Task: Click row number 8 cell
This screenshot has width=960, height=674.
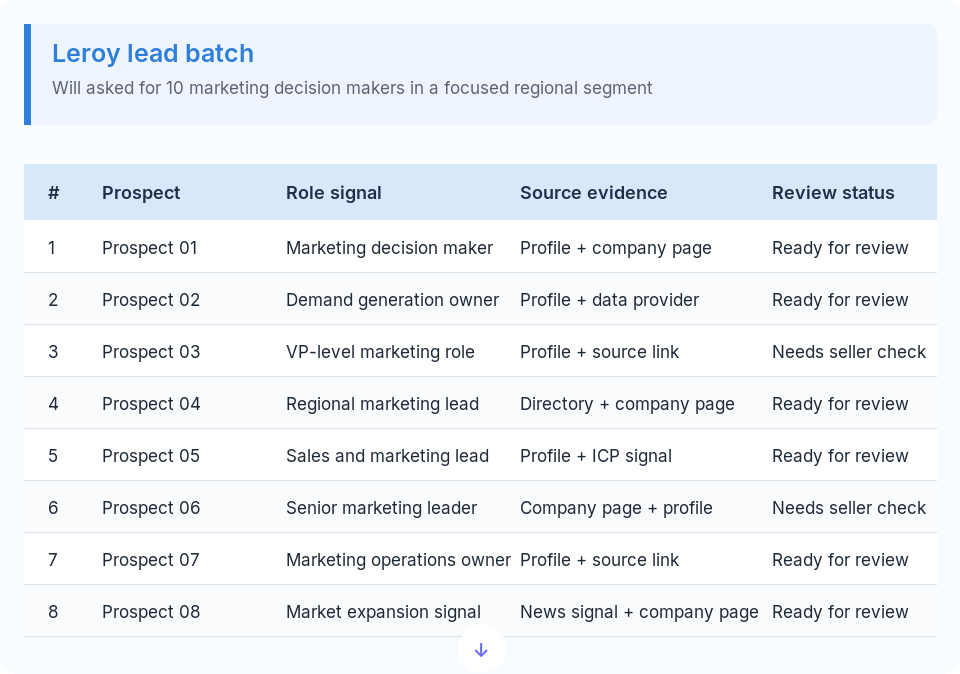Action: tap(53, 612)
